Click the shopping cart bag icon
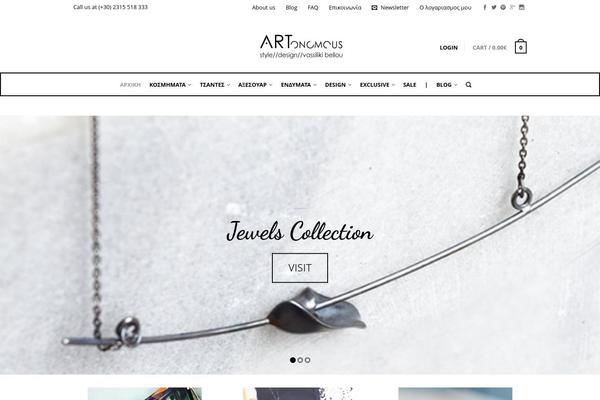The width and height of the screenshot is (600, 400). click(520, 47)
